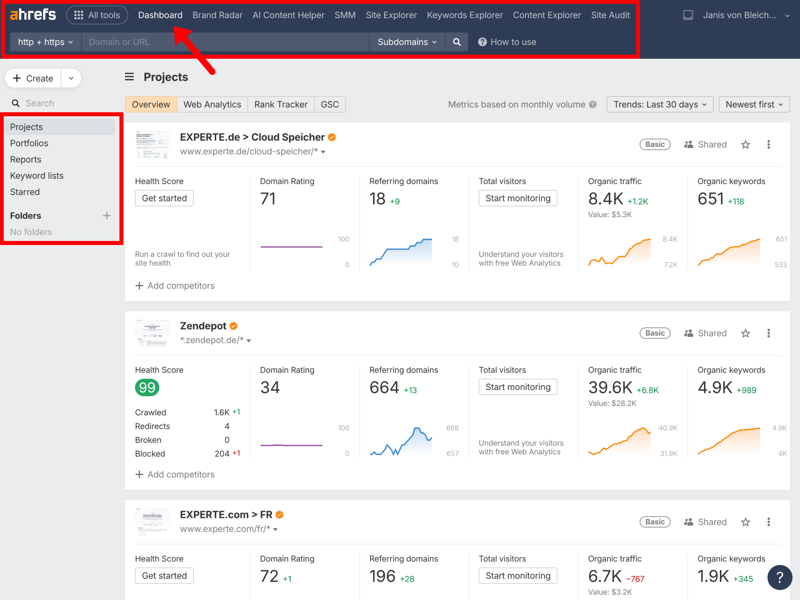Change Trends: Last 30 days dropdown
This screenshot has width=800, height=600.
(659, 105)
